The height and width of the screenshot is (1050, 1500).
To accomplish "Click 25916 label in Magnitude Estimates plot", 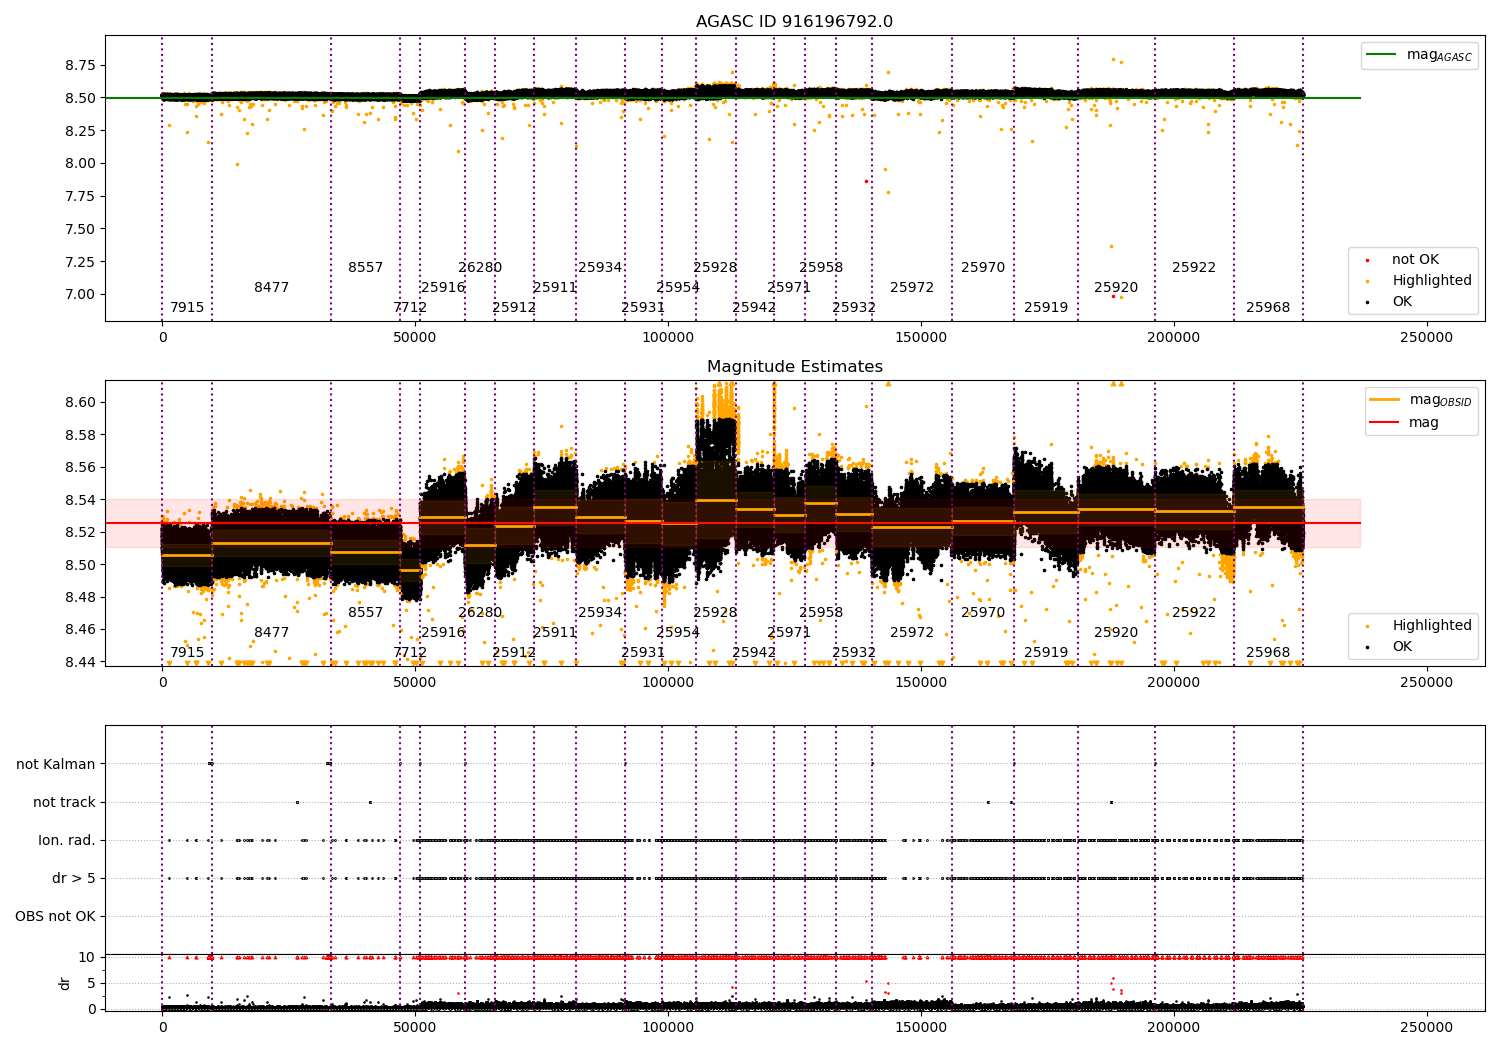I will (443, 633).
